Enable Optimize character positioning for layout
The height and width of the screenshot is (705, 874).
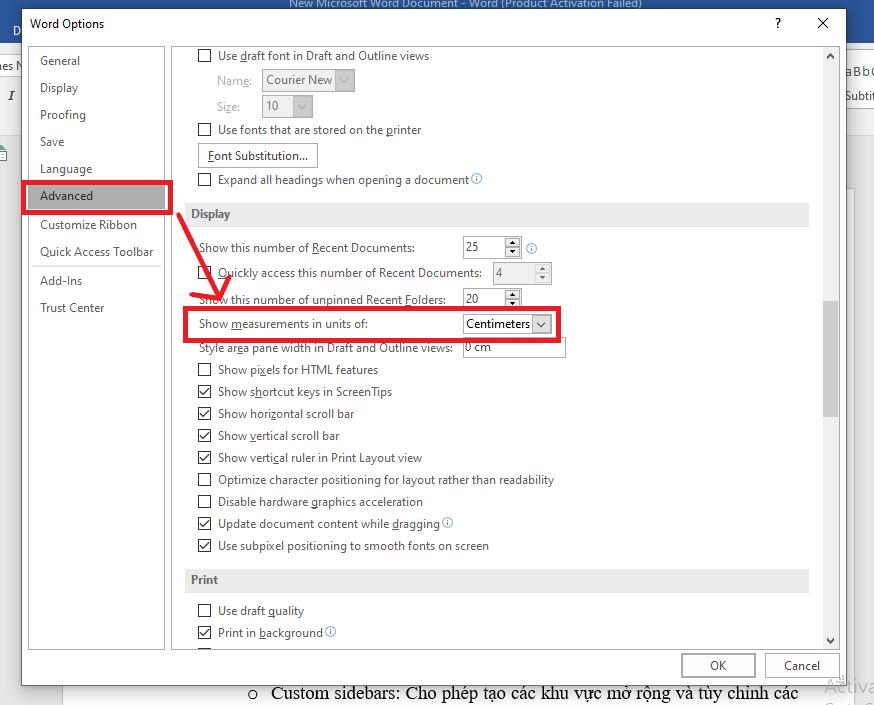coord(205,480)
